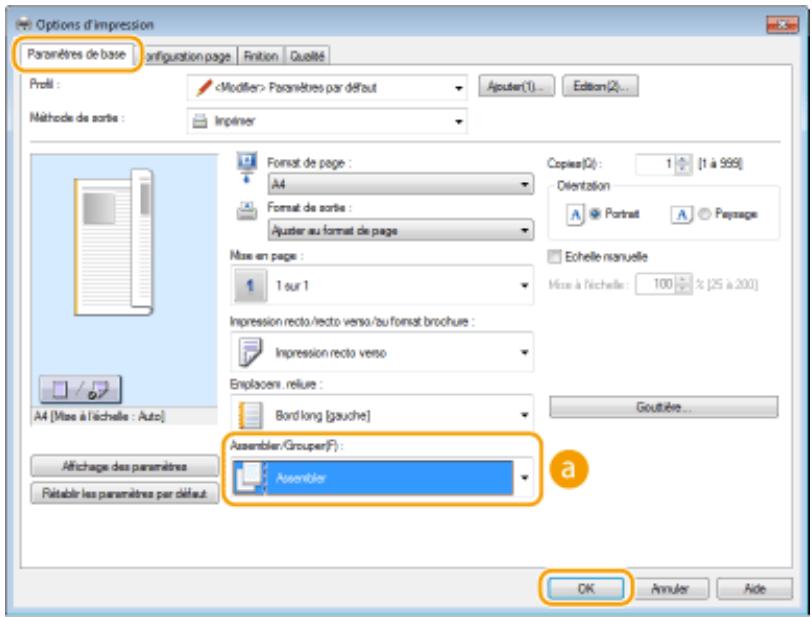This screenshot has height=617, width=812.
Task: Select Paysage orientation
Action: 704,213
